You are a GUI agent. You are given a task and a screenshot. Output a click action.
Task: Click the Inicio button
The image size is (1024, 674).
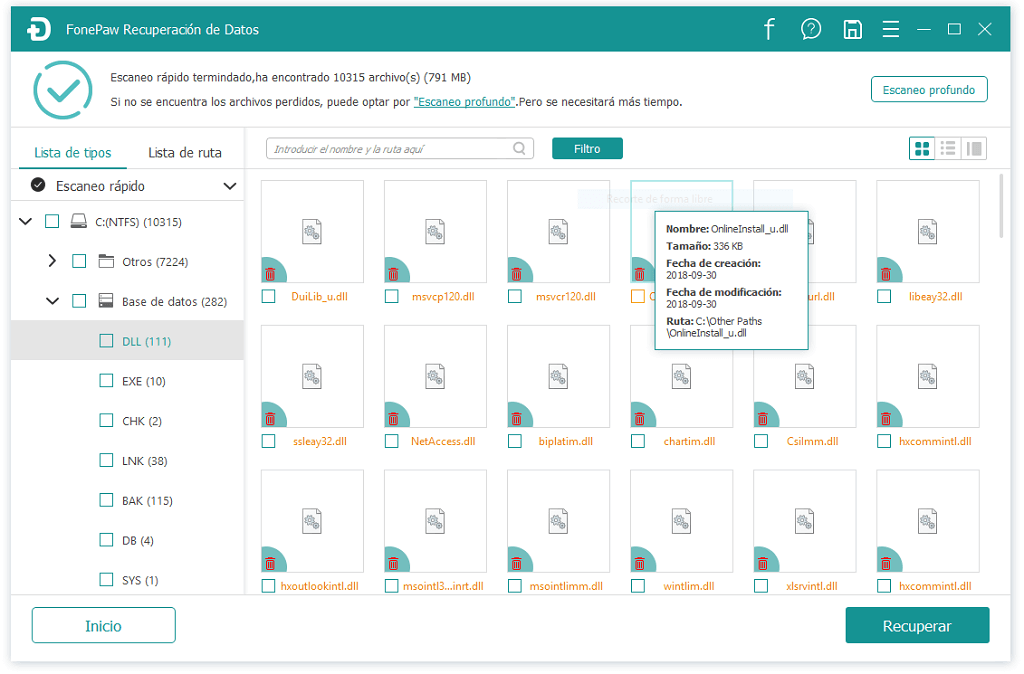click(x=103, y=626)
